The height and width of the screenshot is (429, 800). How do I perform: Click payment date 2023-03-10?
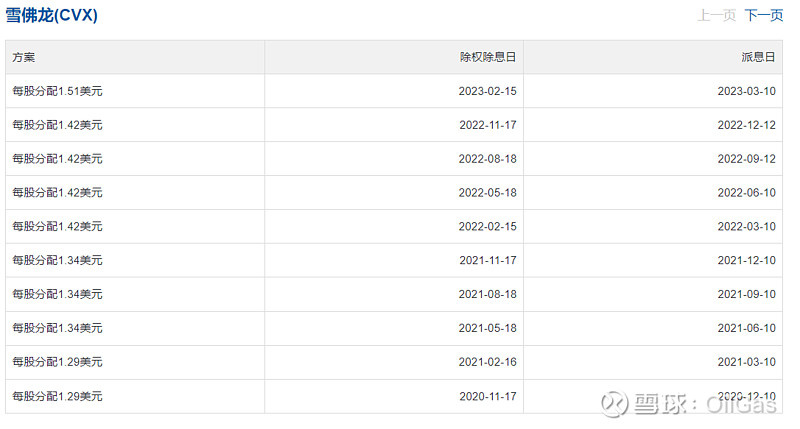point(746,91)
